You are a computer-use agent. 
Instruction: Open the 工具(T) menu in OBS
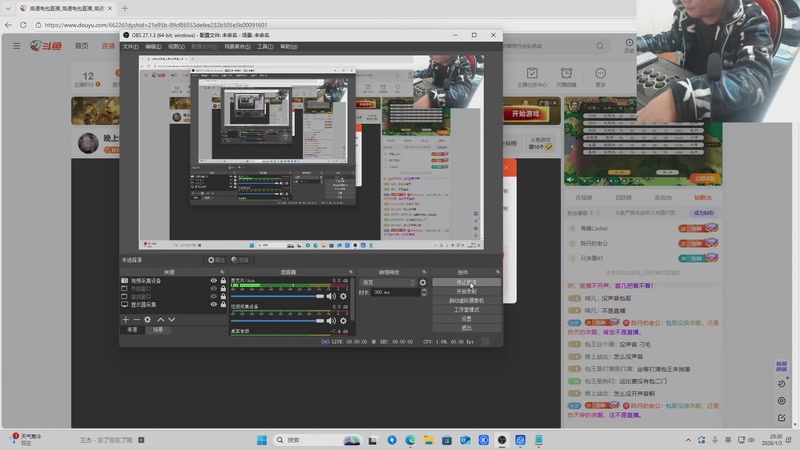coord(265,46)
